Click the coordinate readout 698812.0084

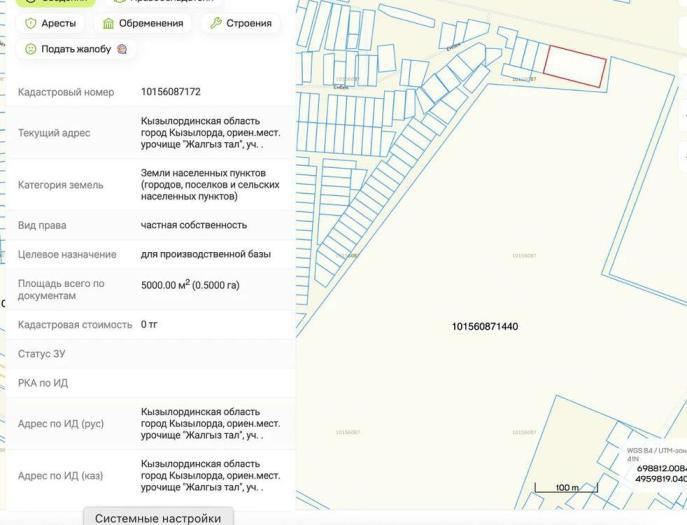661,467
